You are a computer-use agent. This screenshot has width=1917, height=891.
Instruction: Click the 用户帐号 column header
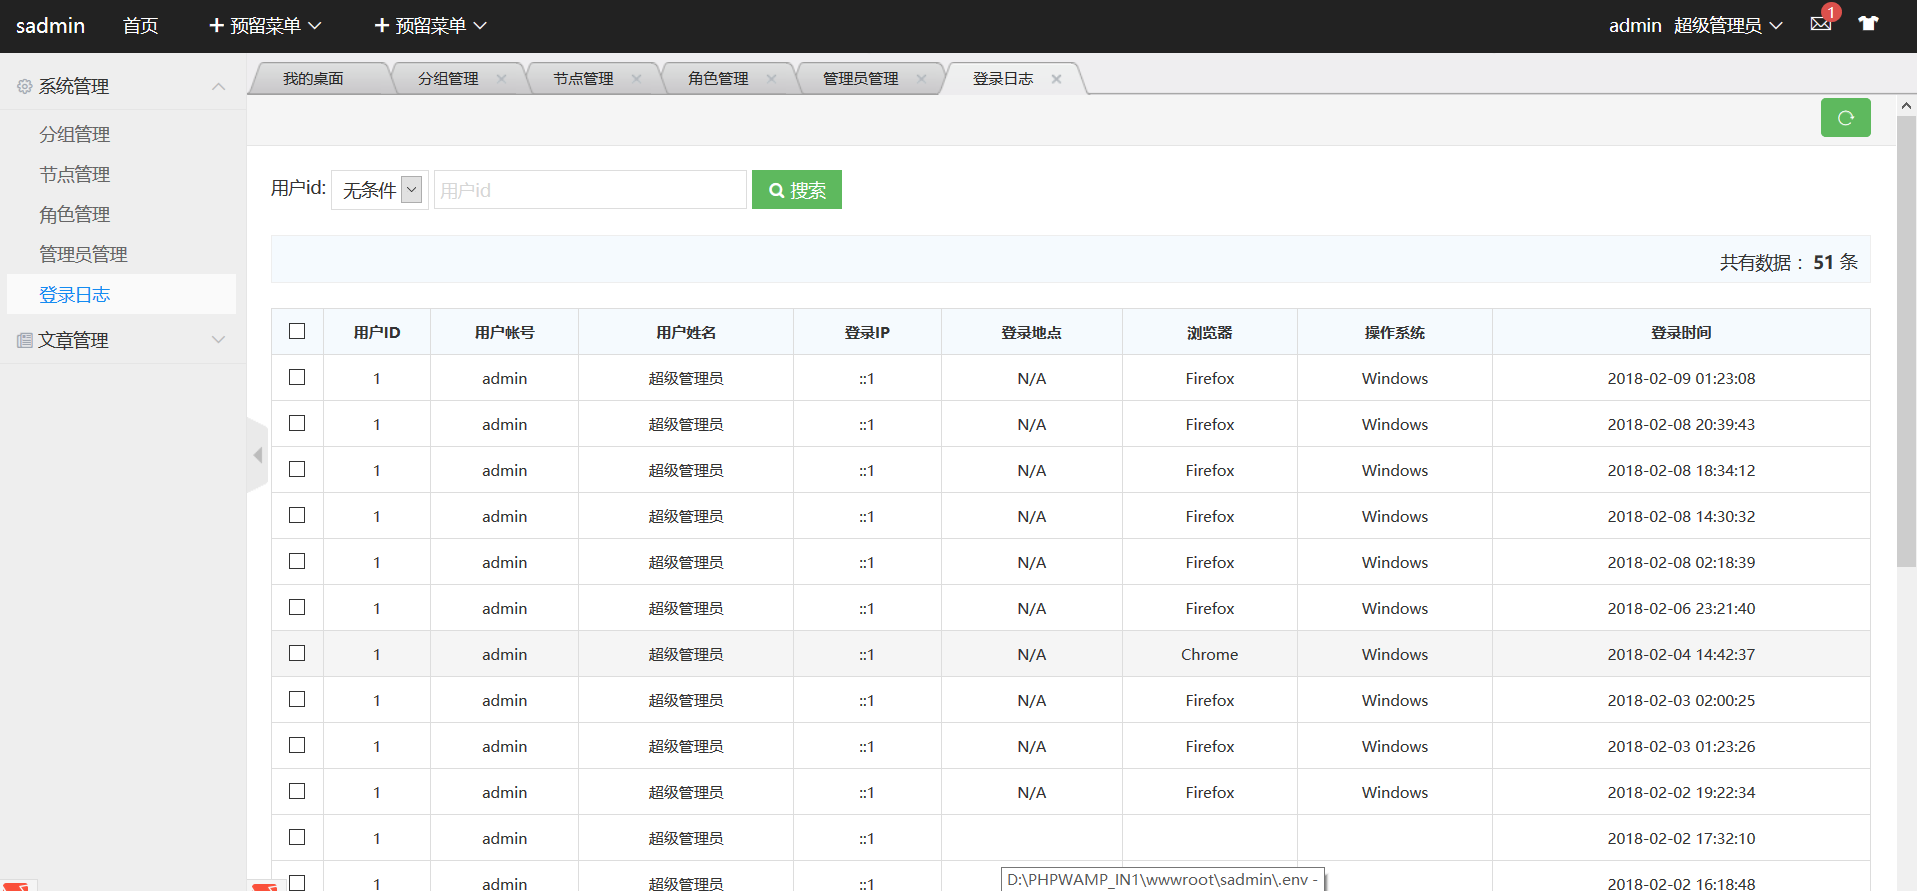coord(505,333)
